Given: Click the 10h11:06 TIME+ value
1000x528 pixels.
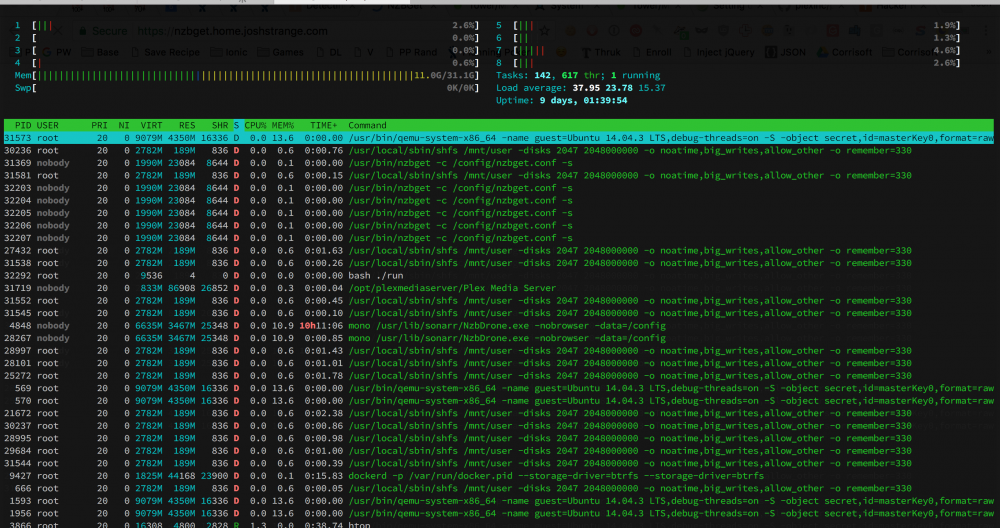Looking at the screenshot, I should coord(319,326).
